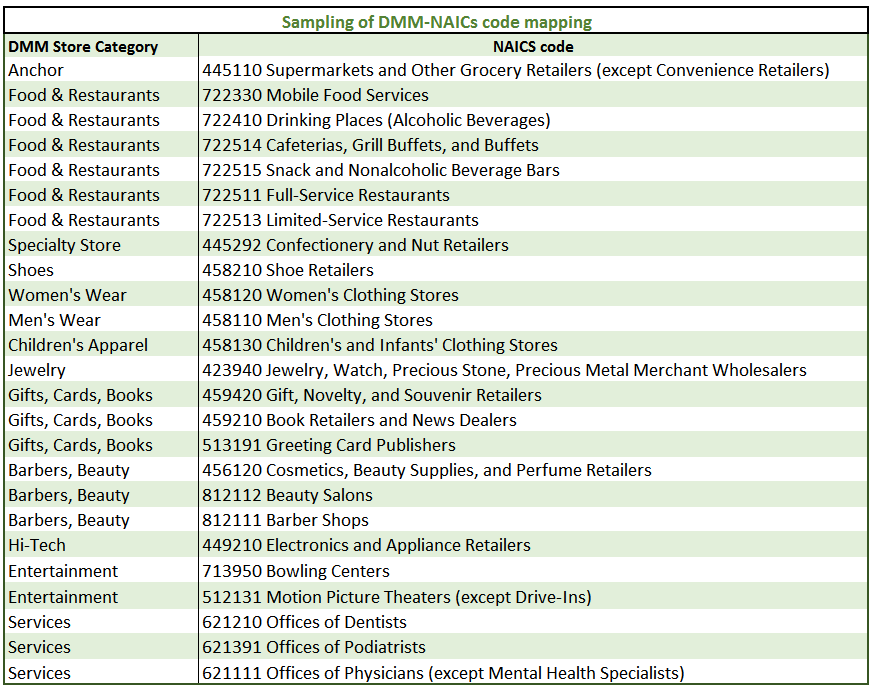This screenshot has width=873, height=689.
Task: Select the 'DMM Store Category' column header
Action: pyautogui.click(x=83, y=46)
